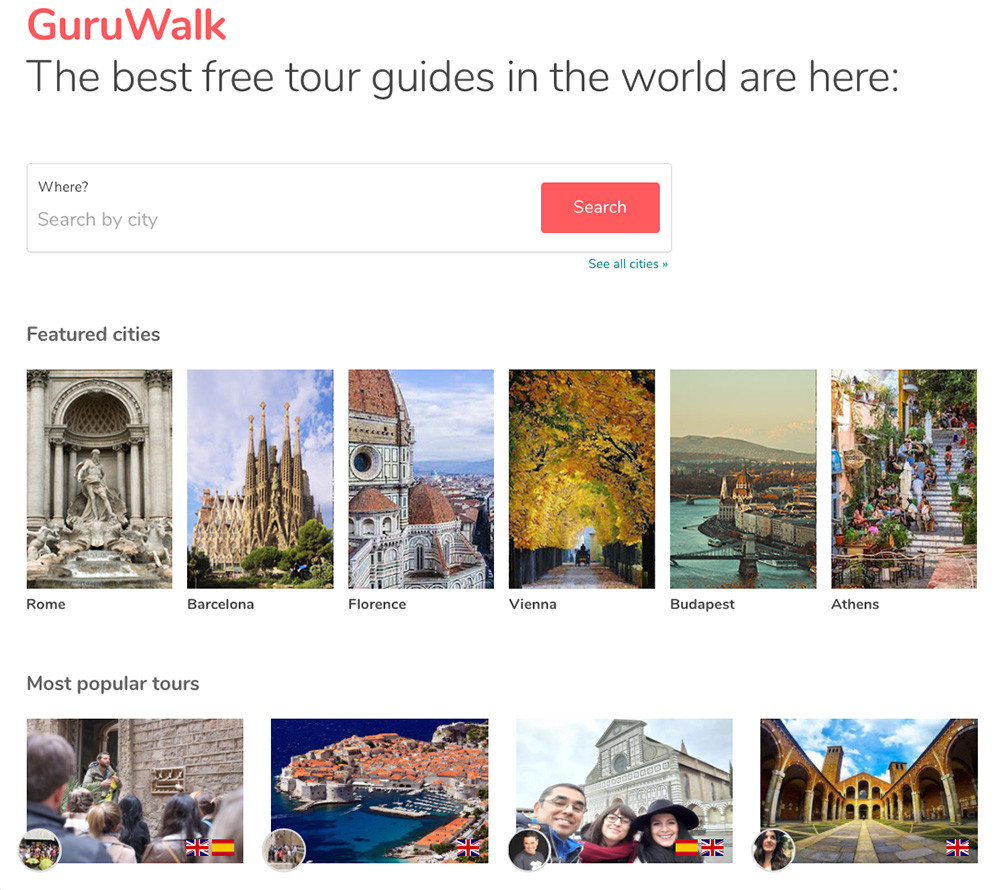Click the UK flag on the Dubrovnik tour

(467, 847)
